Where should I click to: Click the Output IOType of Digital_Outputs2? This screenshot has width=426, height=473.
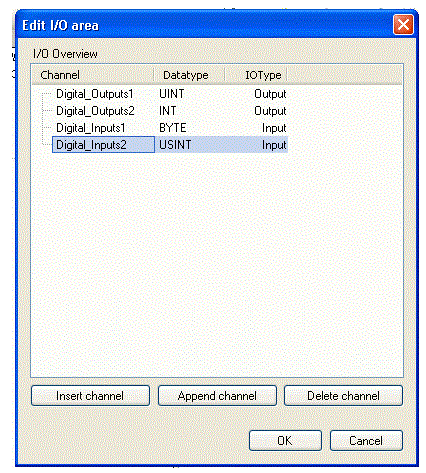(270, 111)
